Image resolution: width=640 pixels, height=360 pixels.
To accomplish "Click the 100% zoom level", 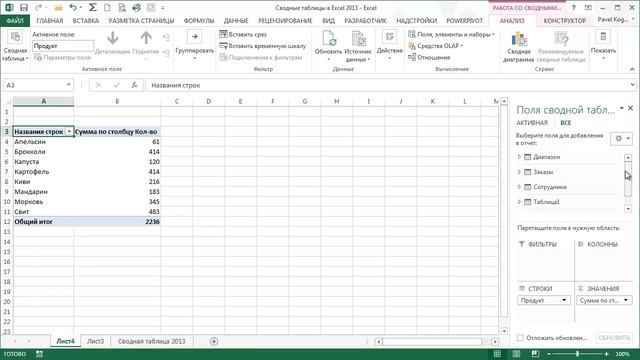I will pyautogui.click(x=622, y=354).
